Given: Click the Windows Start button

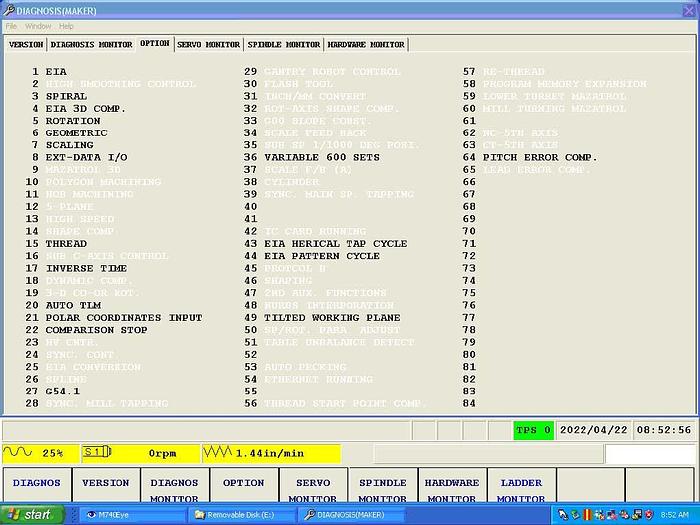Looking at the screenshot, I should tap(31, 514).
